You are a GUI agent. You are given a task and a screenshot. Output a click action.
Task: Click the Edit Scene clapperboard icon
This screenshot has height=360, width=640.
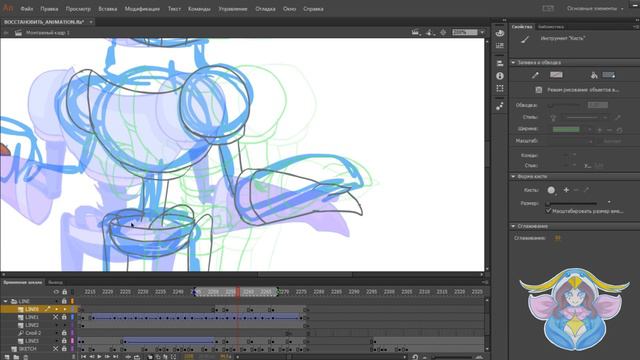pos(416,32)
